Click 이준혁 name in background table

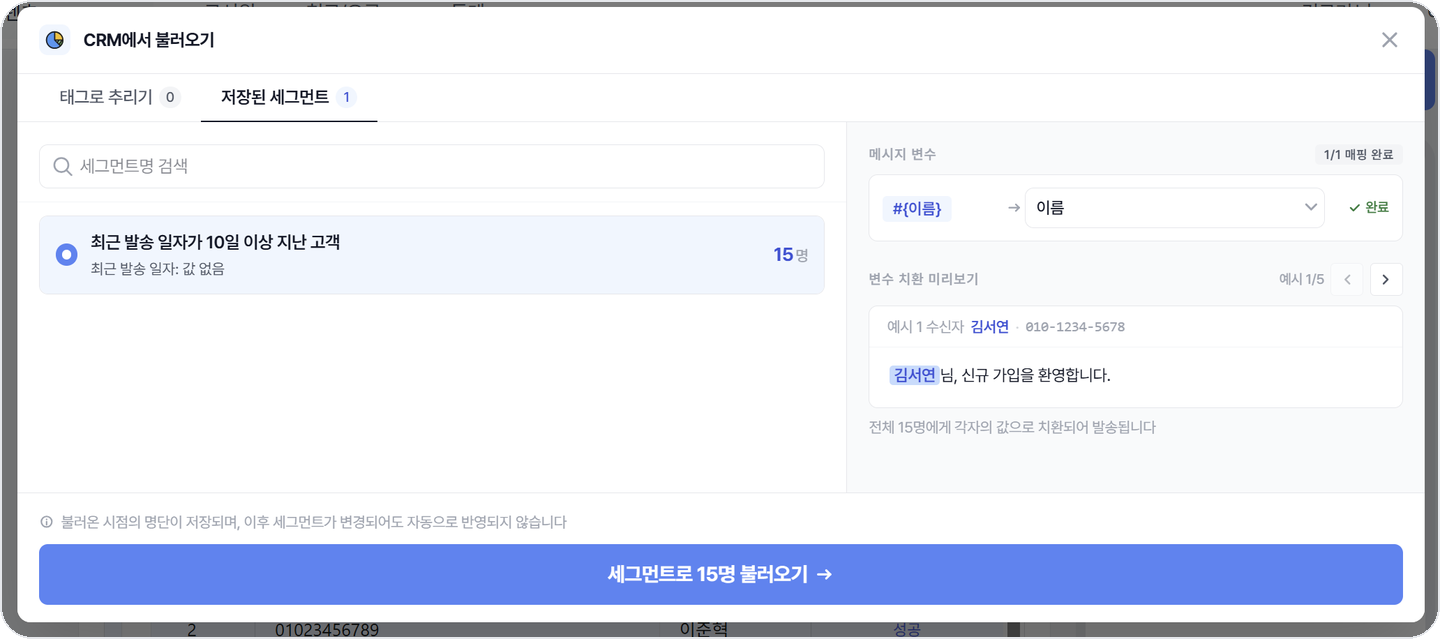[x=702, y=629]
